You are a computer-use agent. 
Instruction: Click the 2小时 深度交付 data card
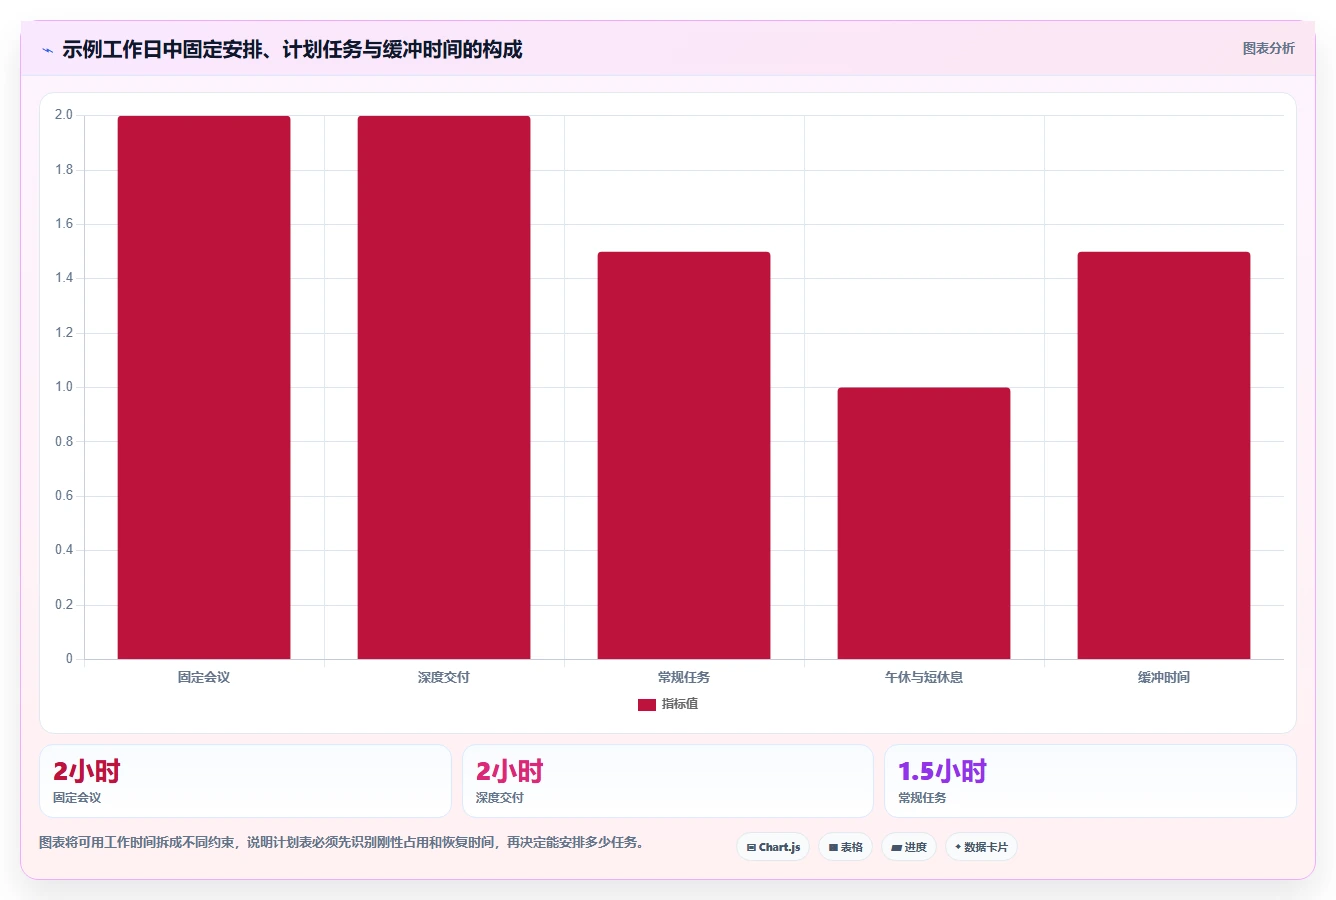[668, 781]
